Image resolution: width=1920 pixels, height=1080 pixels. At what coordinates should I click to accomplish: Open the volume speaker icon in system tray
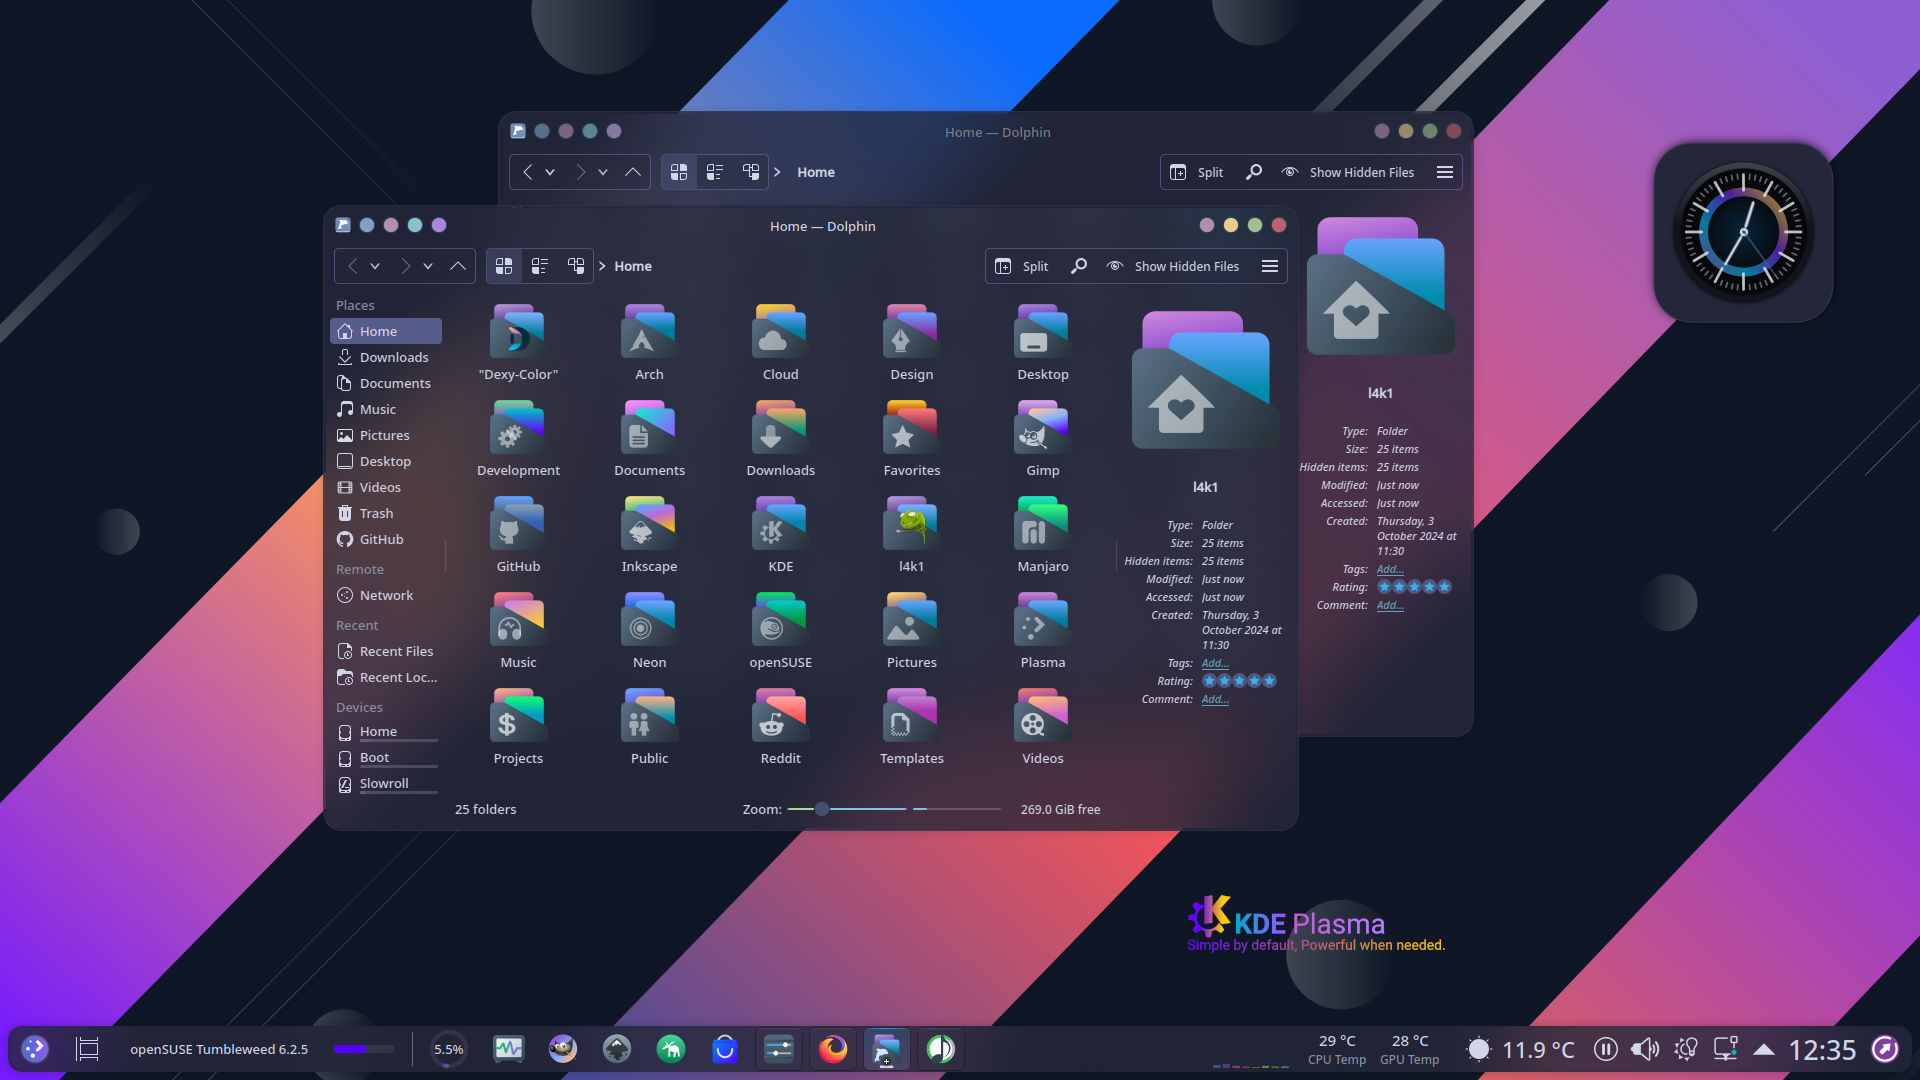click(1644, 1049)
